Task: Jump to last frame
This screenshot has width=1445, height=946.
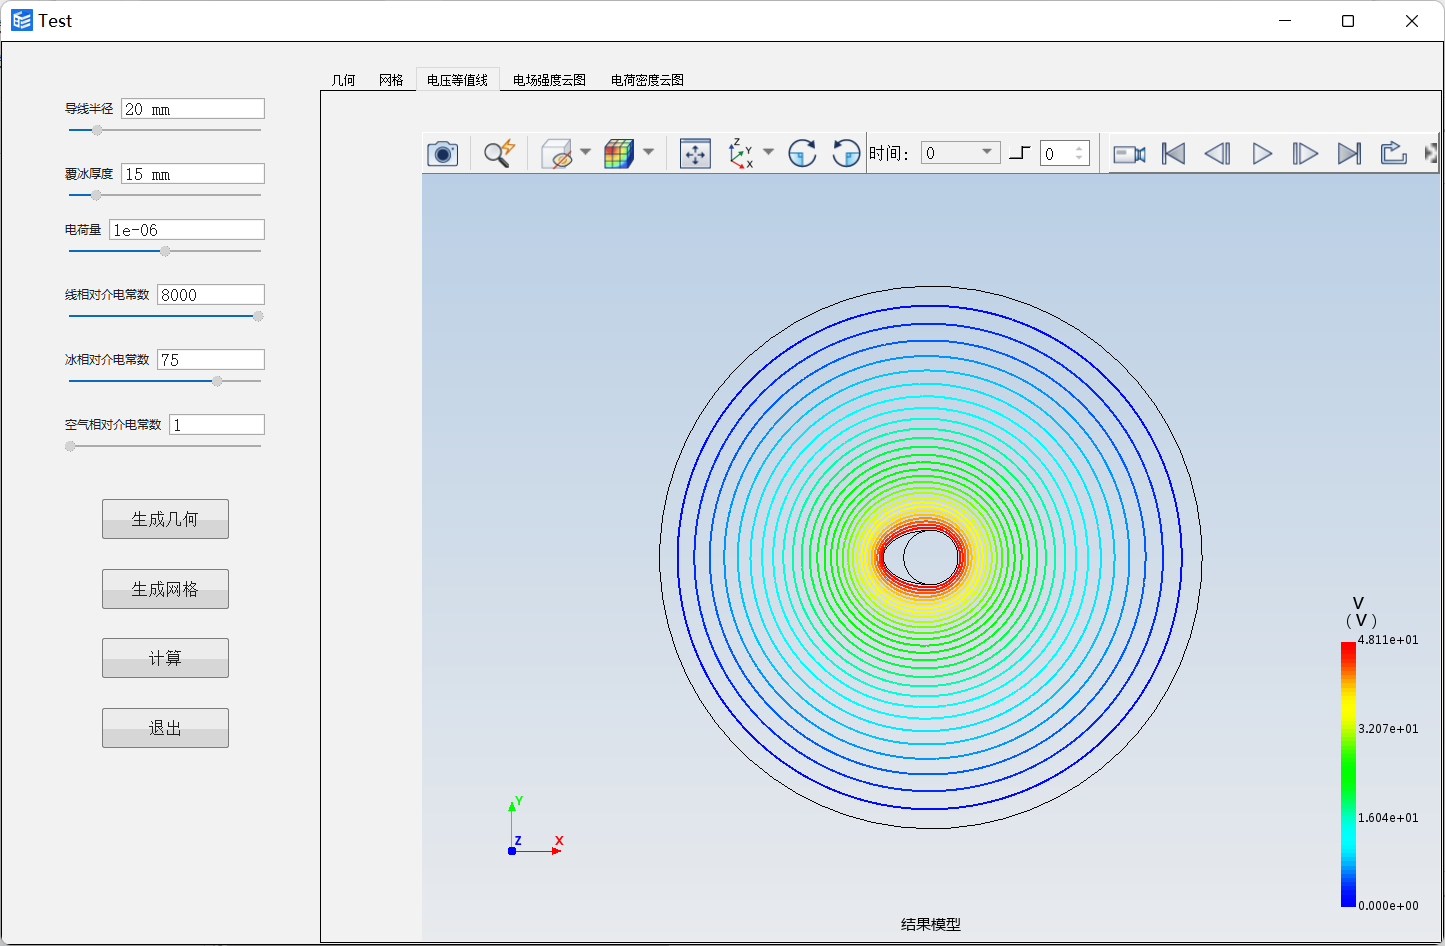Action: (1349, 154)
